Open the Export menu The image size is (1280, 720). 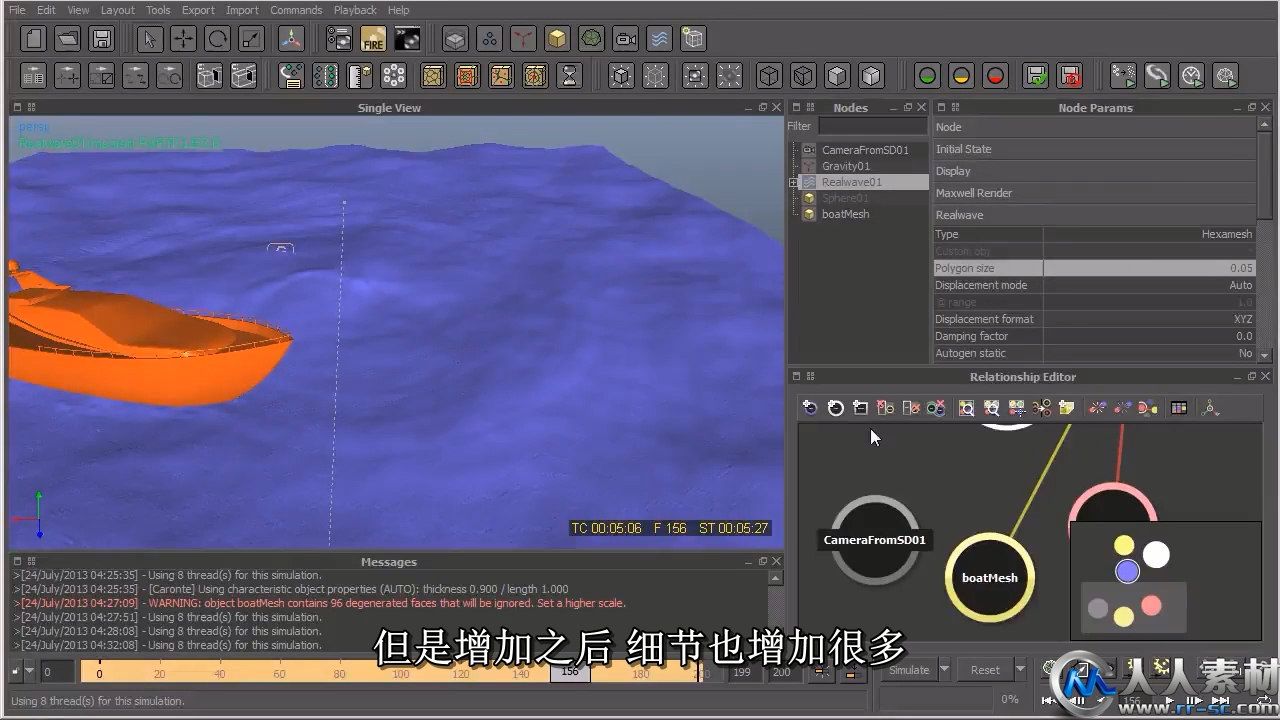point(198,10)
